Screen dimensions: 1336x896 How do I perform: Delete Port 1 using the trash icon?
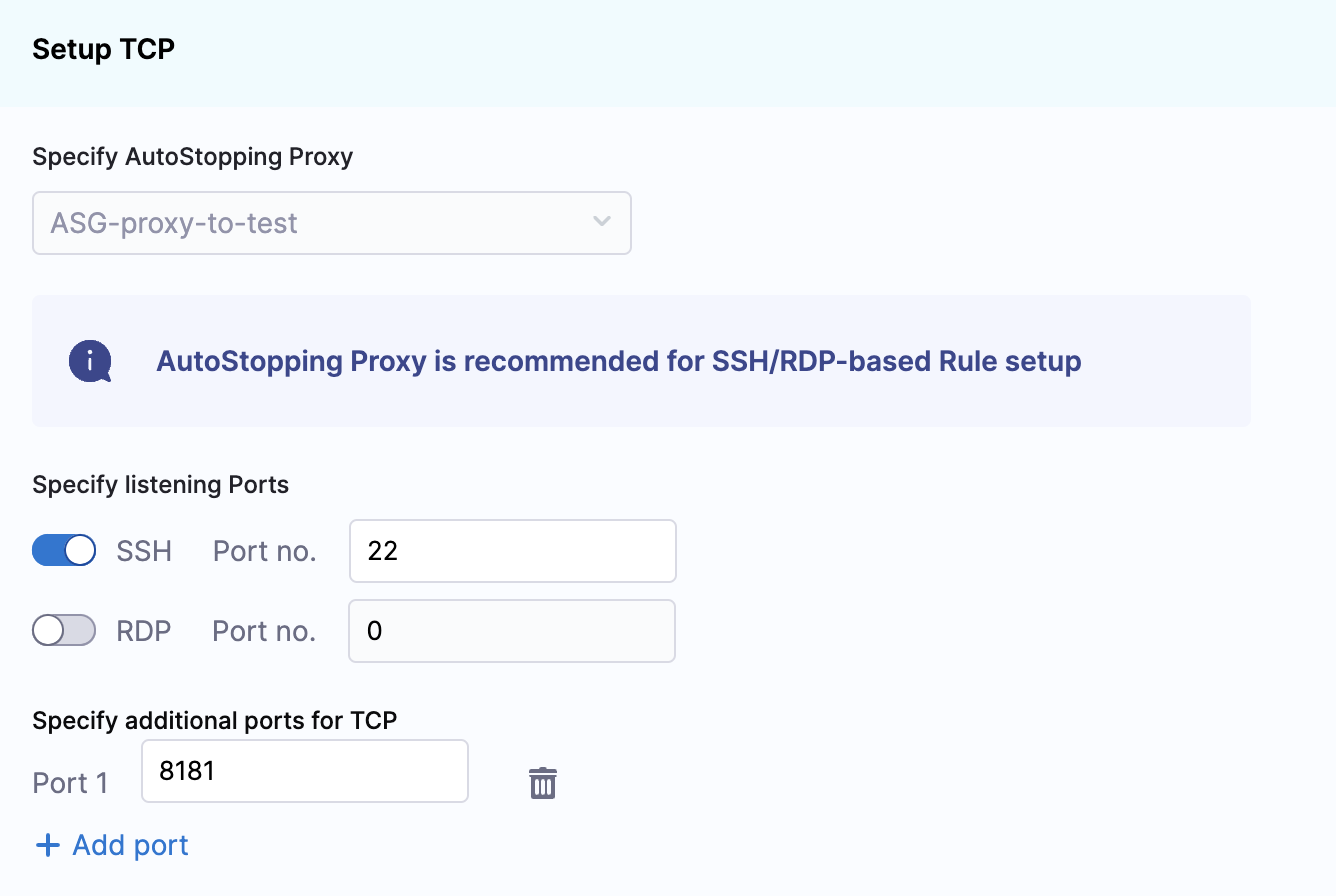coord(542,783)
